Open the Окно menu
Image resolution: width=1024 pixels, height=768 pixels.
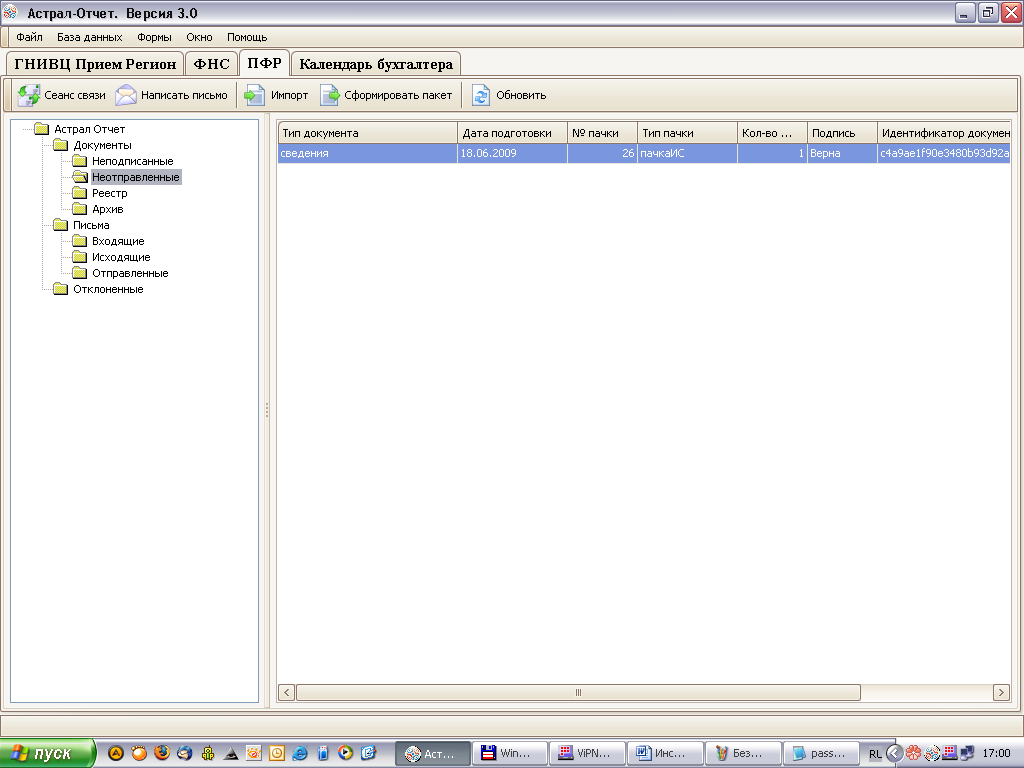(199, 37)
